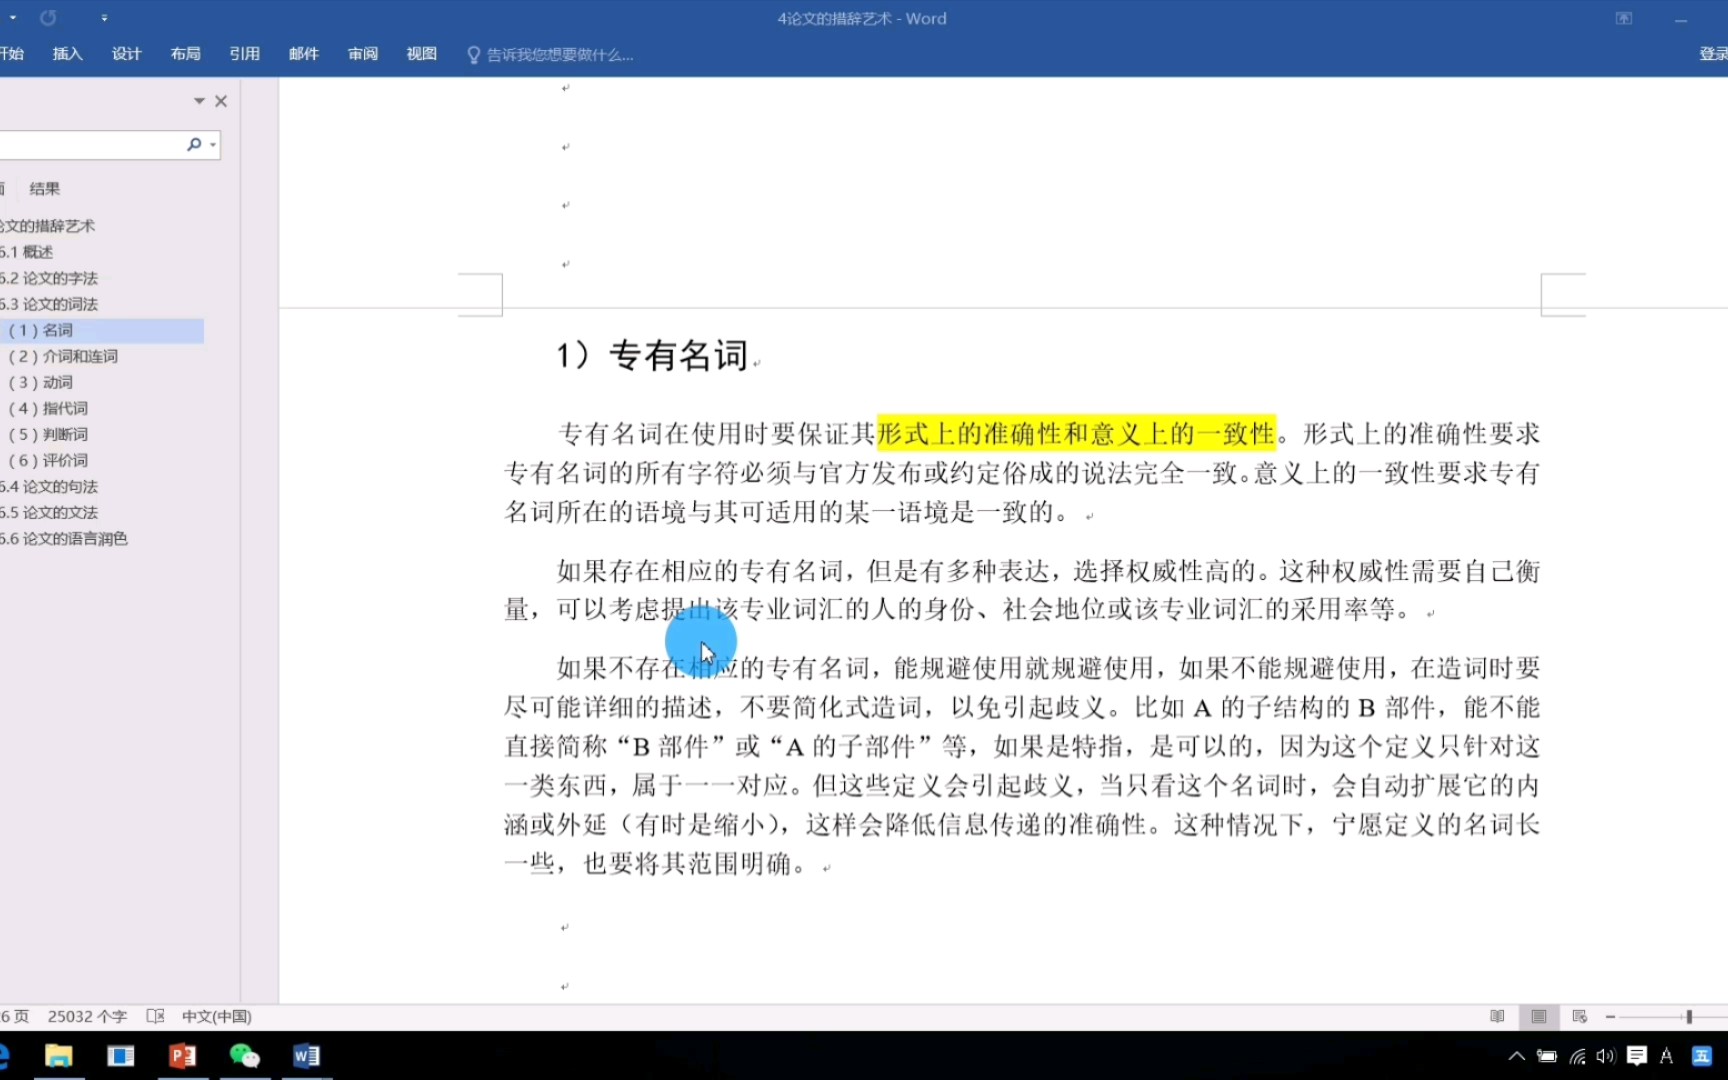Click the word count 25032 个字 in status bar
1728x1080 pixels.
point(87,1016)
